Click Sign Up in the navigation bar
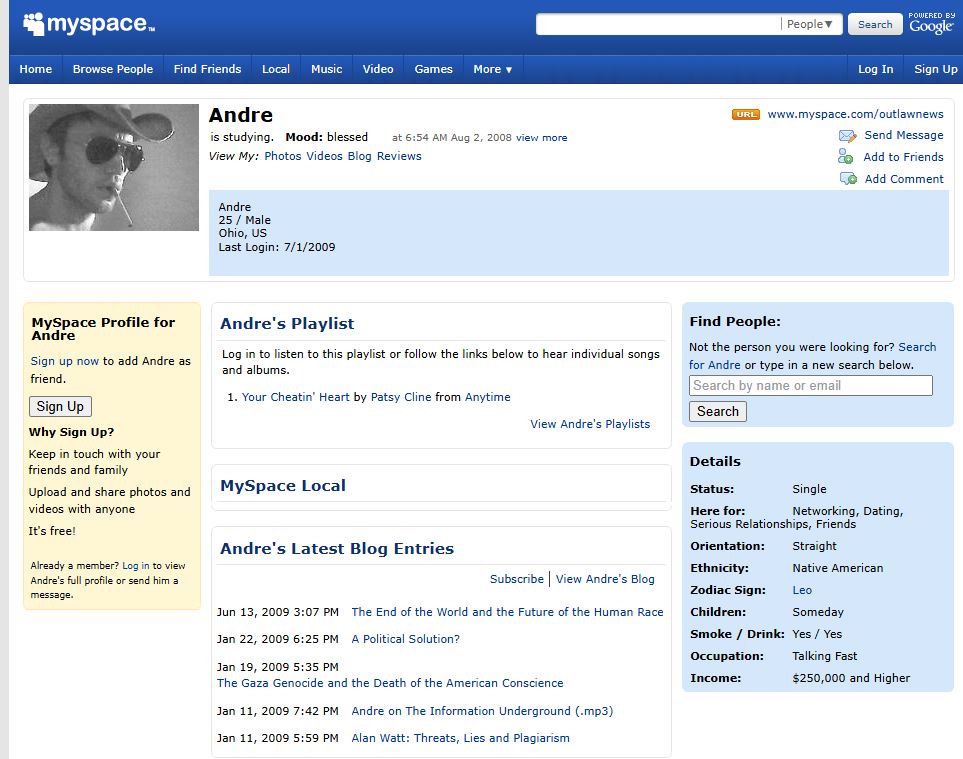This screenshot has width=963, height=759. tap(935, 69)
